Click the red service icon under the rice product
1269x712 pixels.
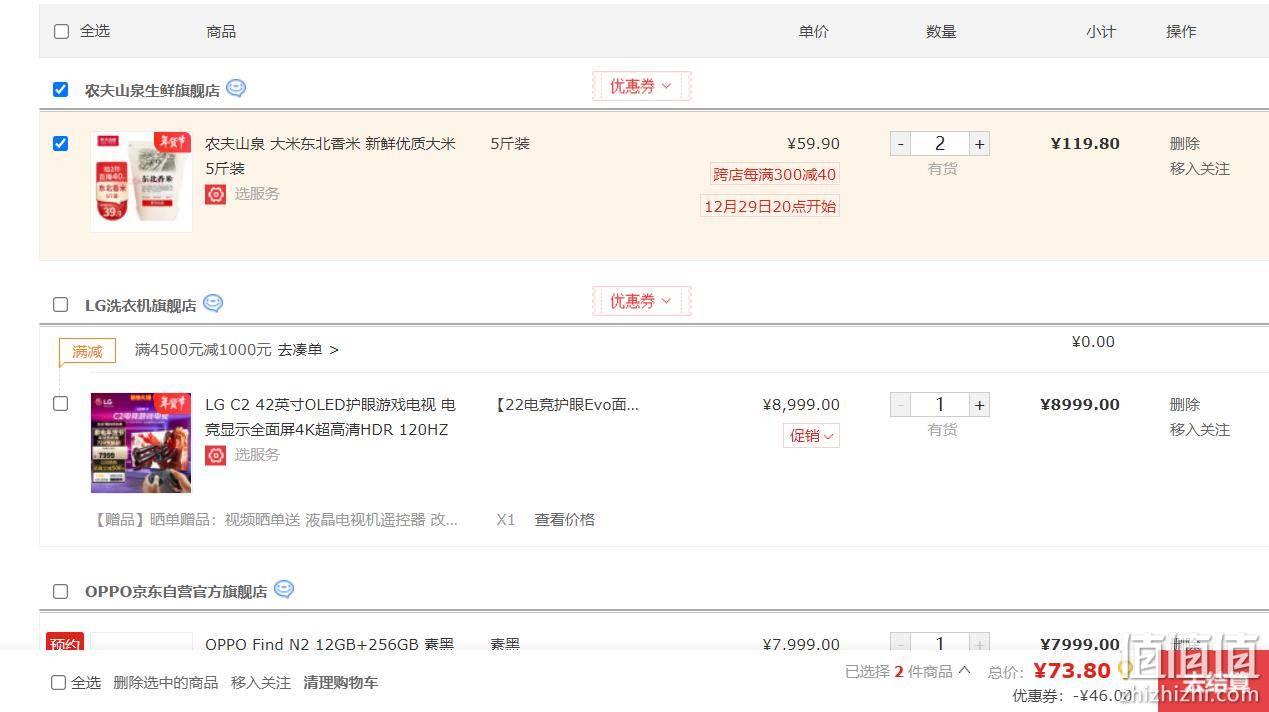[215, 194]
